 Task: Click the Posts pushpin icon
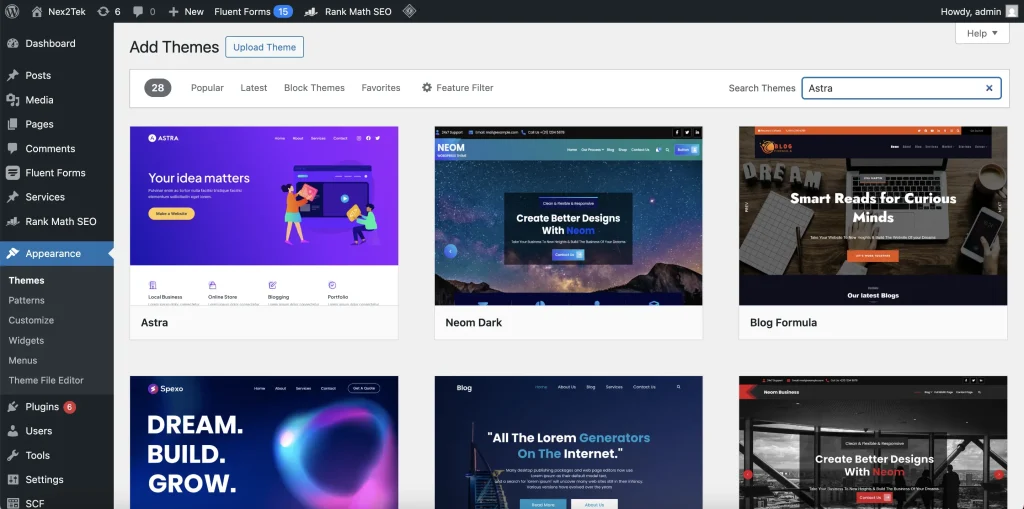12,75
